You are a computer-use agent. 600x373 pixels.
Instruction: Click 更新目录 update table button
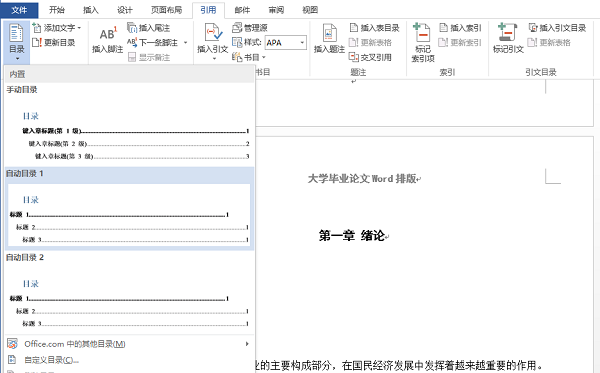pyautogui.click(x=54, y=42)
